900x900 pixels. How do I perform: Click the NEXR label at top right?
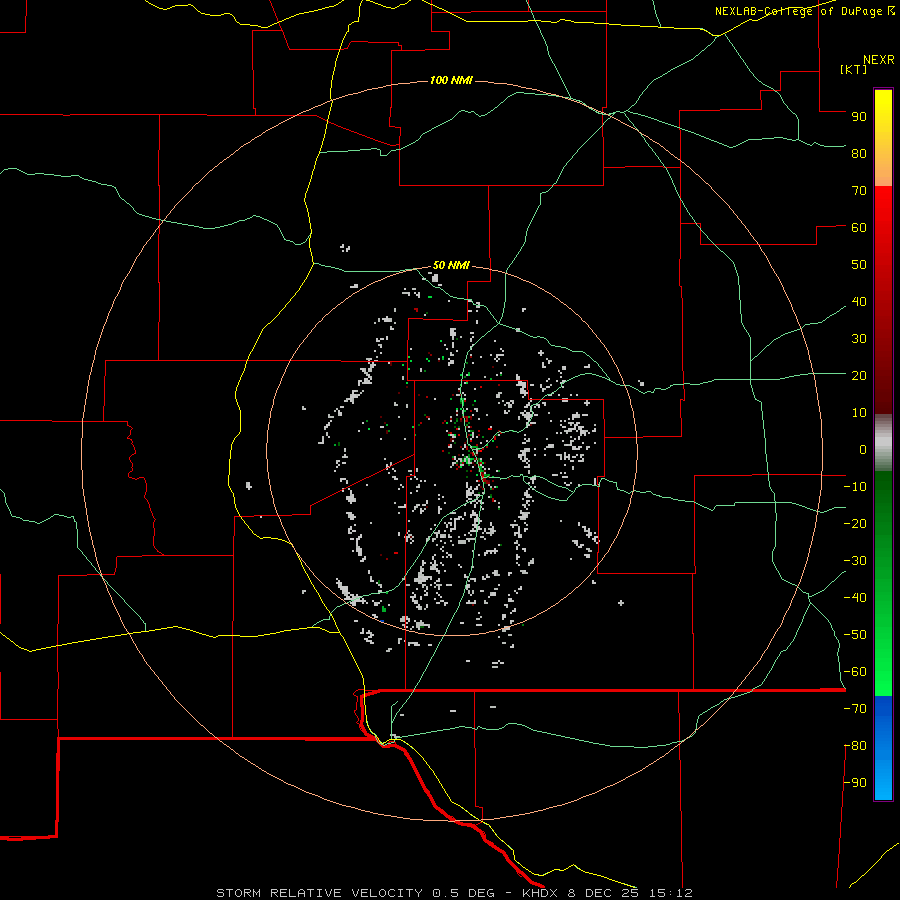(879, 60)
